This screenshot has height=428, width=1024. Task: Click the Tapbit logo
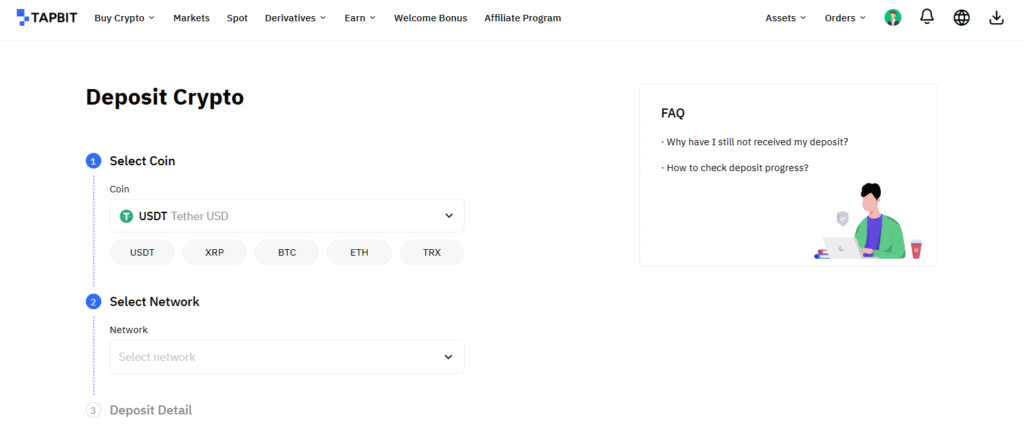point(46,18)
